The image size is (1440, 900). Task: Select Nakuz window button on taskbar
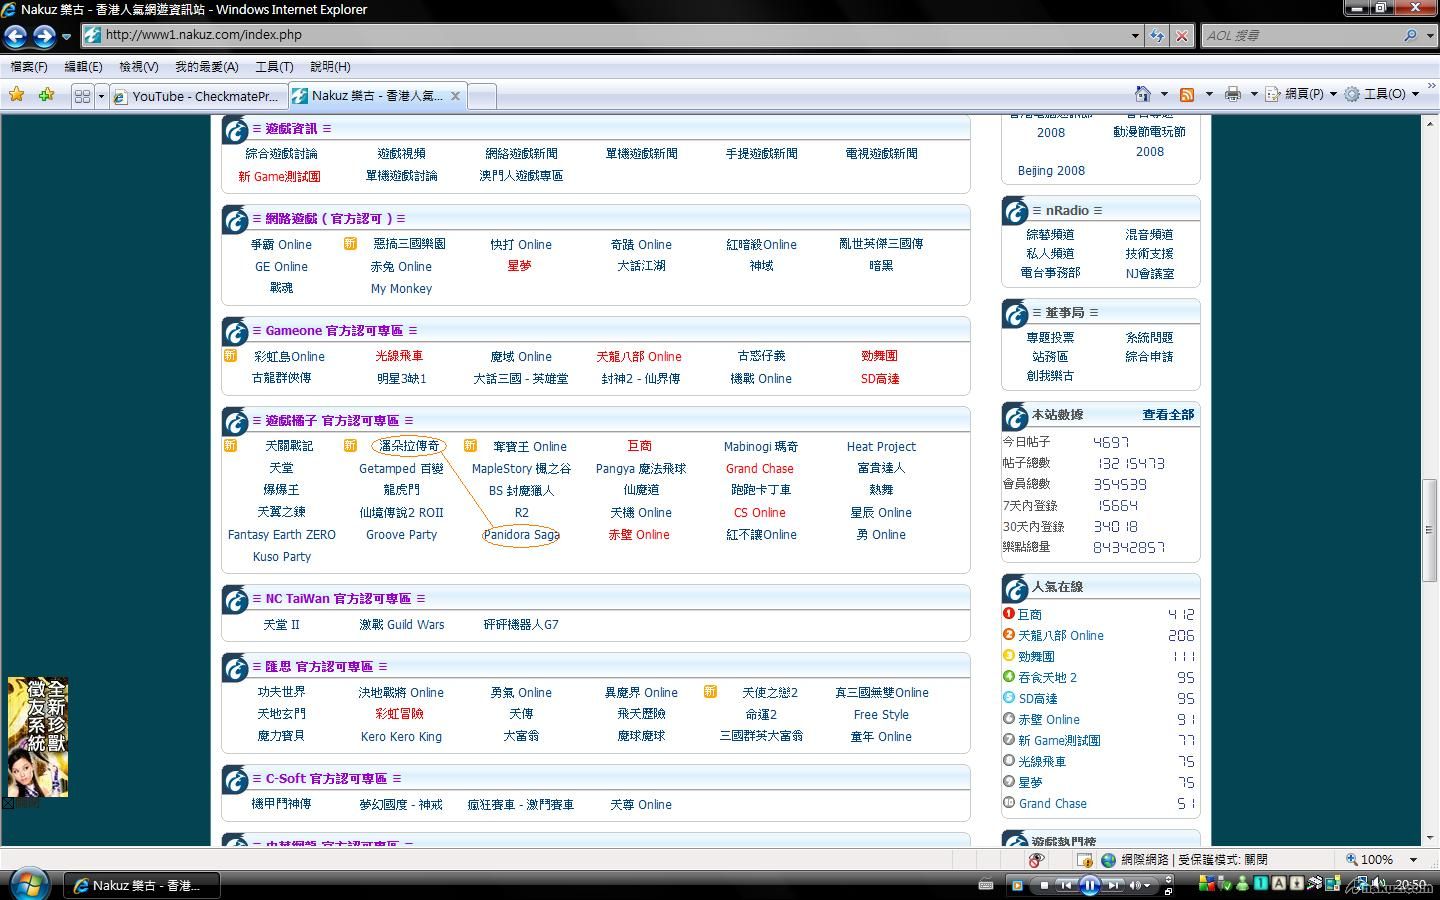142,885
